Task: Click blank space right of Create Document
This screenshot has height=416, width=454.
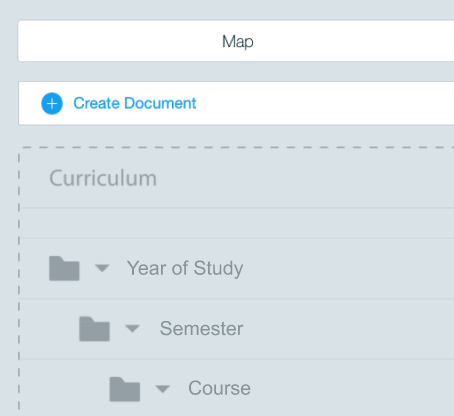Action: (325, 103)
